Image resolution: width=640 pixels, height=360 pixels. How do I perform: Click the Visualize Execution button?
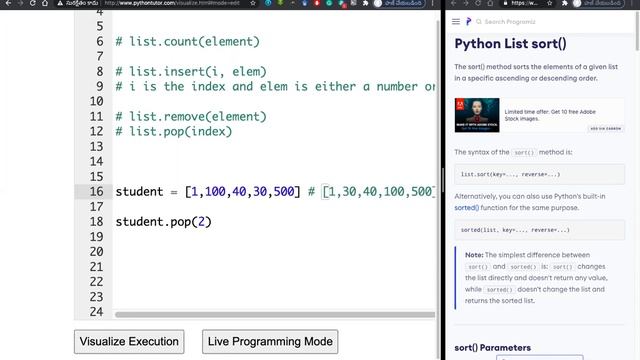129,342
